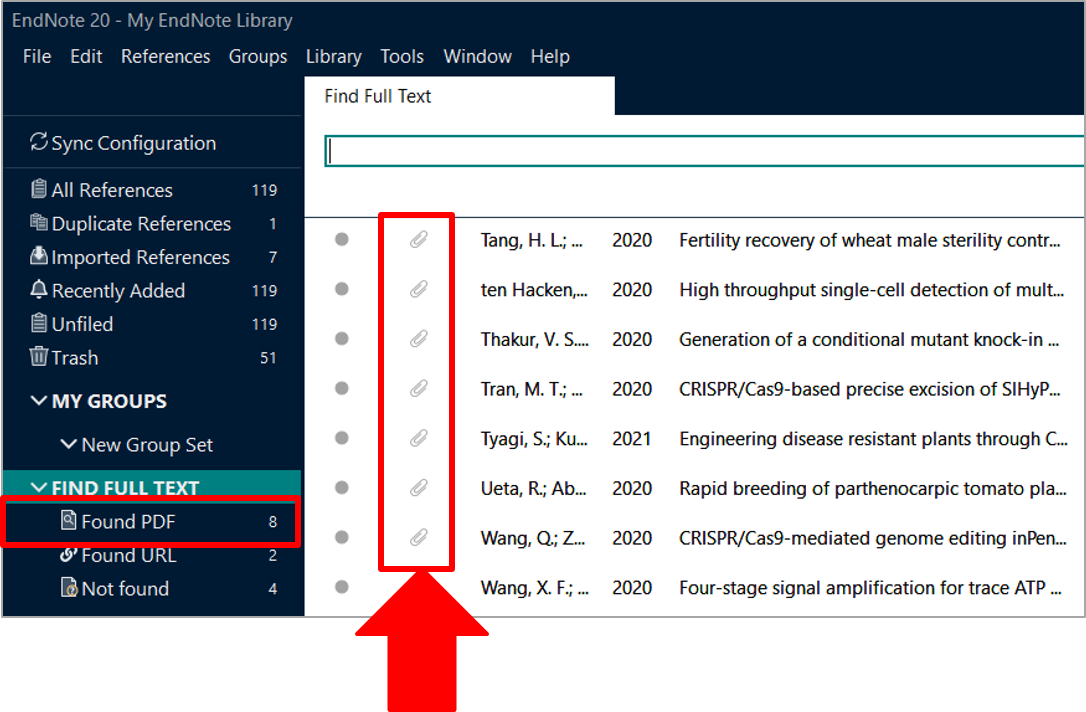Open attachment paperclip for Tran, M. T.
This screenshot has height=712, width=1086.
pyautogui.click(x=418, y=389)
